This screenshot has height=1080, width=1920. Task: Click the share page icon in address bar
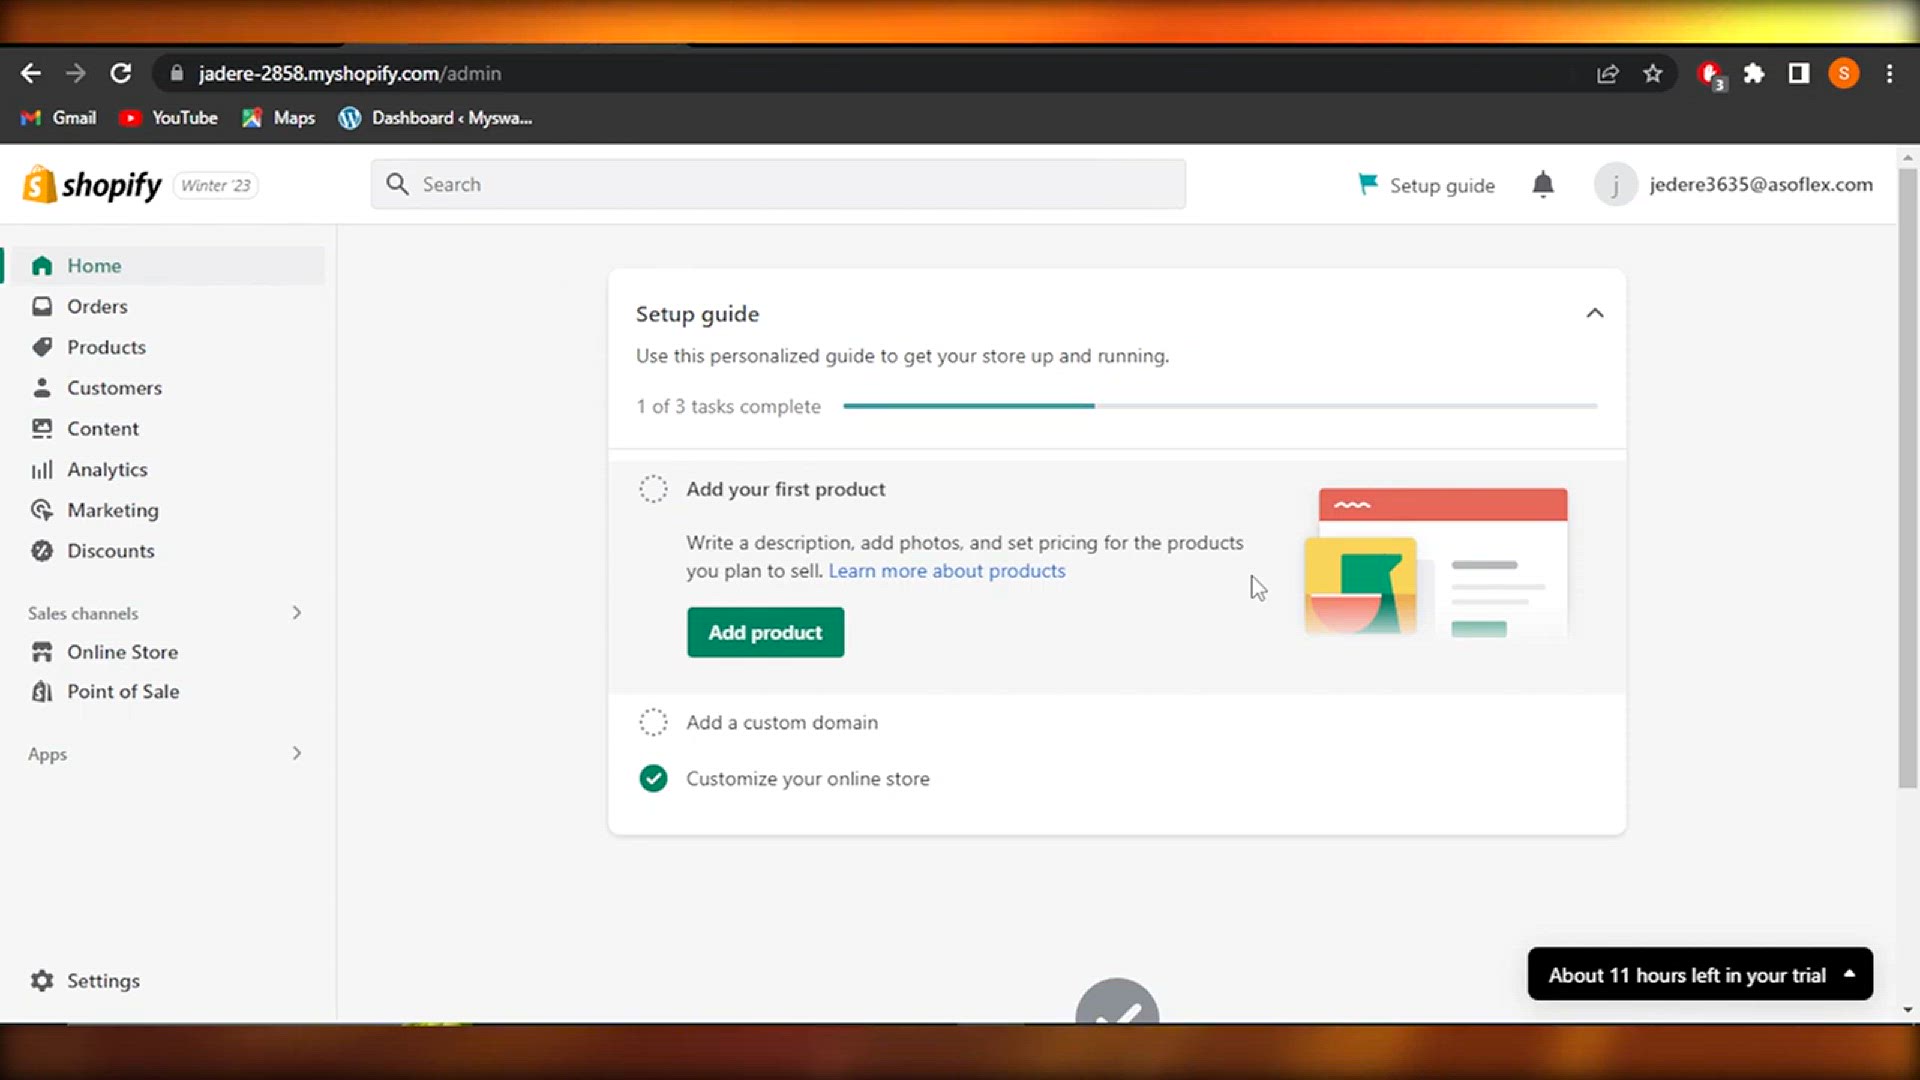click(1607, 73)
